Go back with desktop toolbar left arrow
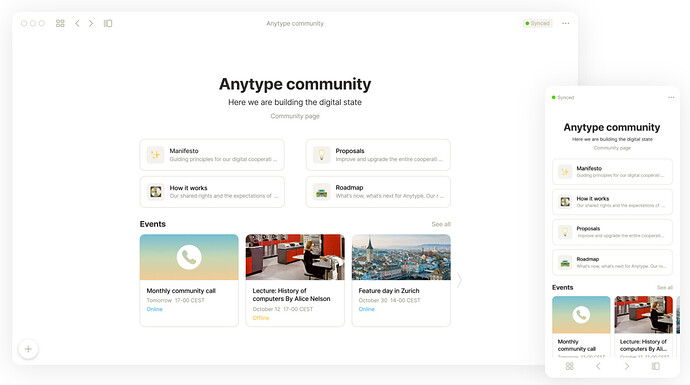690x385 pixels. tap(77, 23)
